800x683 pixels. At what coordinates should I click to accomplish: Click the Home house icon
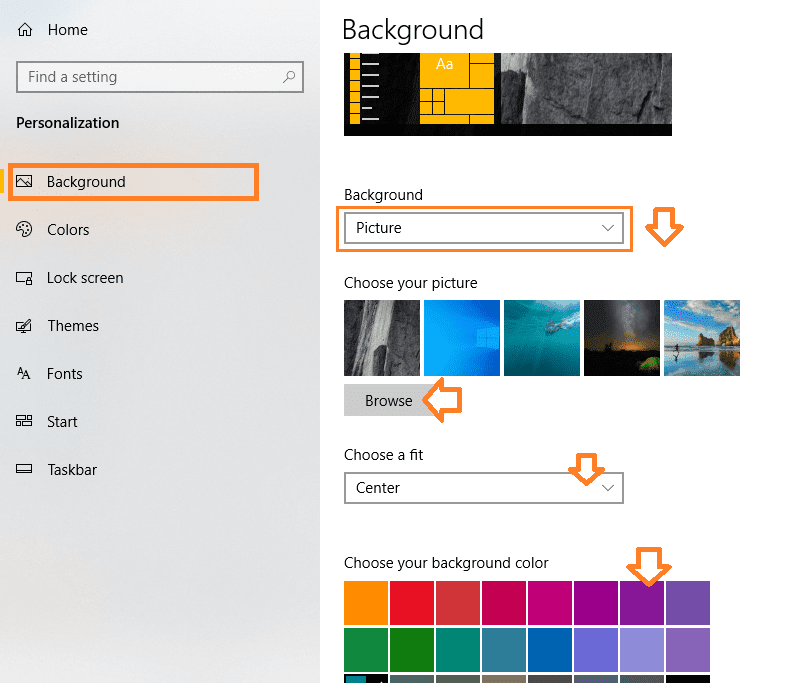point(24,30)
